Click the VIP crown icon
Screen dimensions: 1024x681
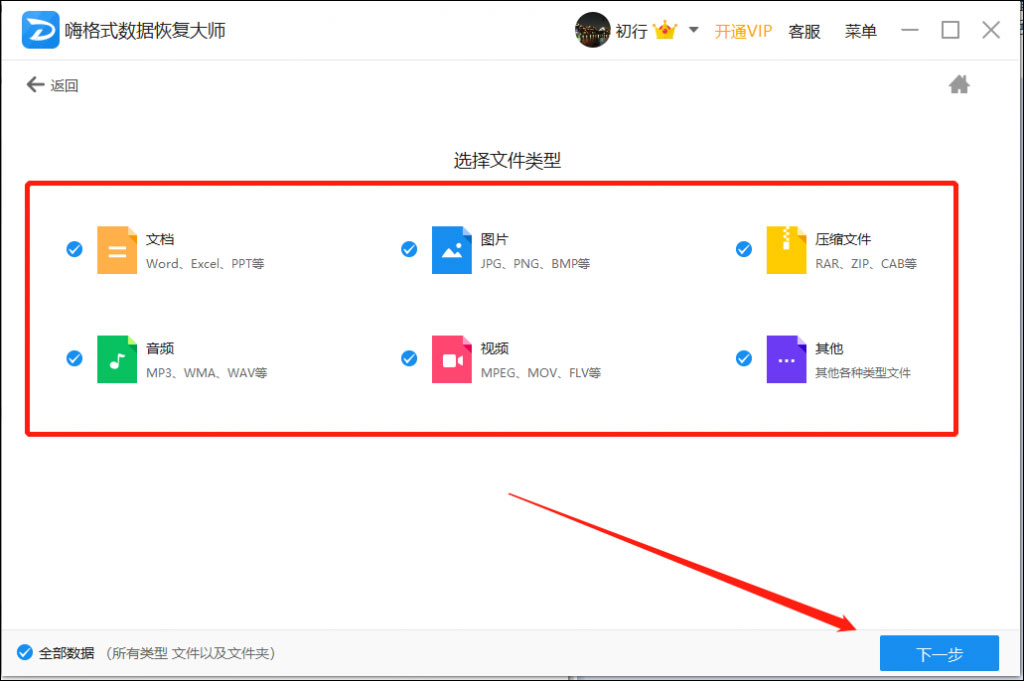(x=663, y=29)
